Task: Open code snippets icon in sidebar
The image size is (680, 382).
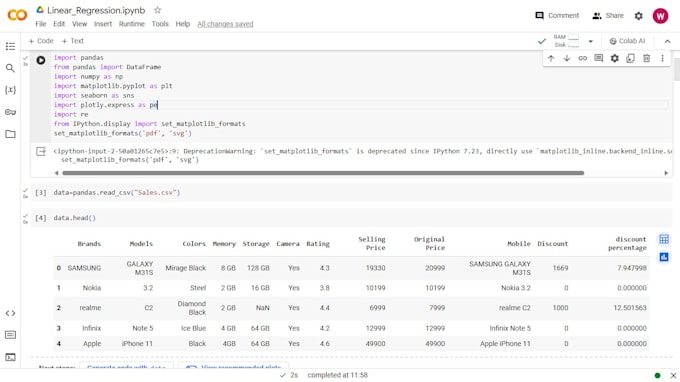Action: coord(10,313)
